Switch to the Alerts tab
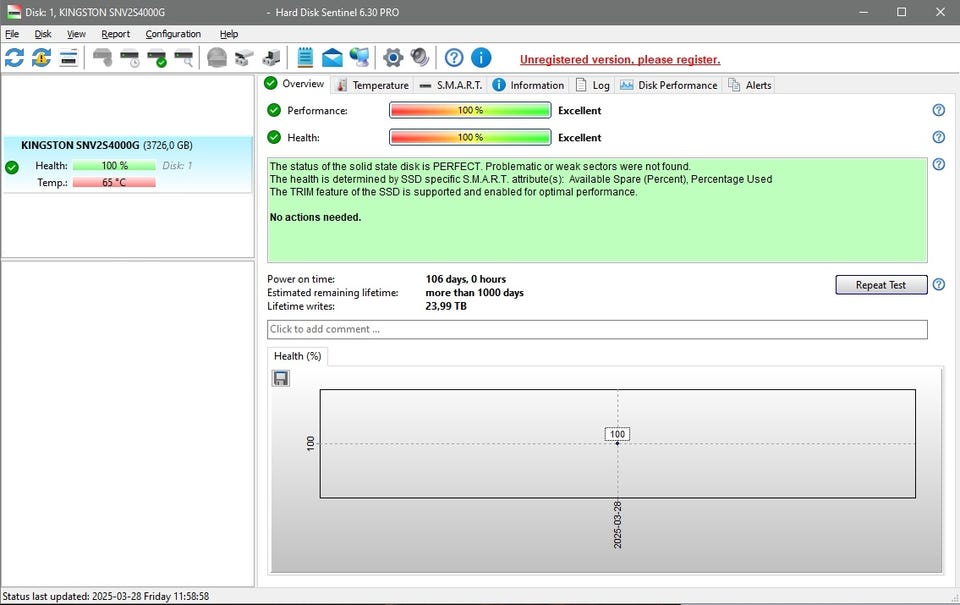 [750, 85]
